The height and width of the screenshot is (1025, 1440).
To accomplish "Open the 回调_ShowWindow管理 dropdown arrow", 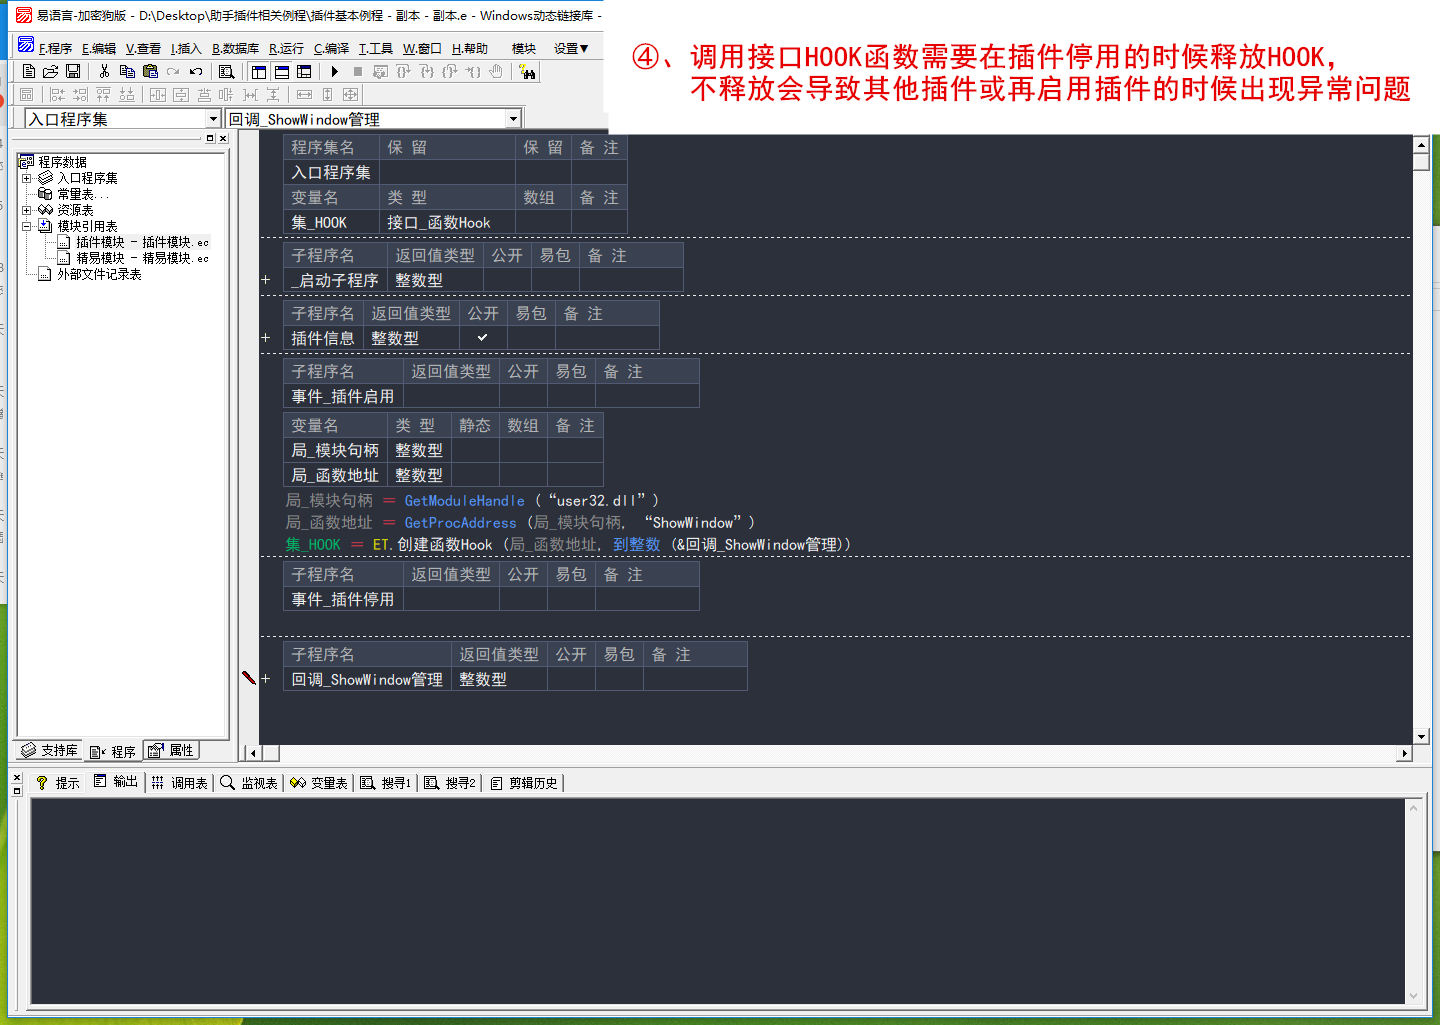I will click(513, 119).
